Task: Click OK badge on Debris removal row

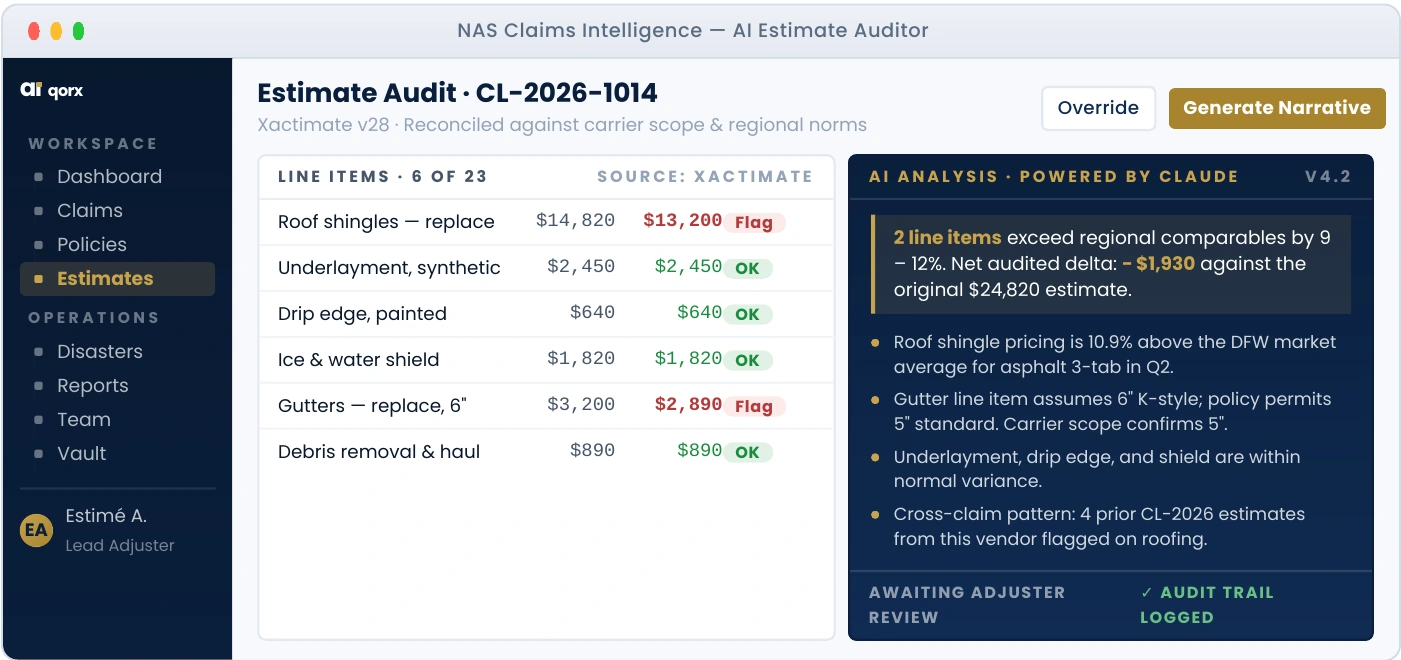Action: click(x=747, y=452)
